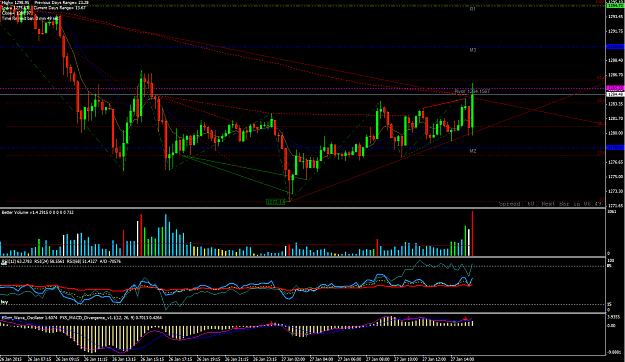Click the tallest red volume bar at chart's latest bar

point(472,233)
